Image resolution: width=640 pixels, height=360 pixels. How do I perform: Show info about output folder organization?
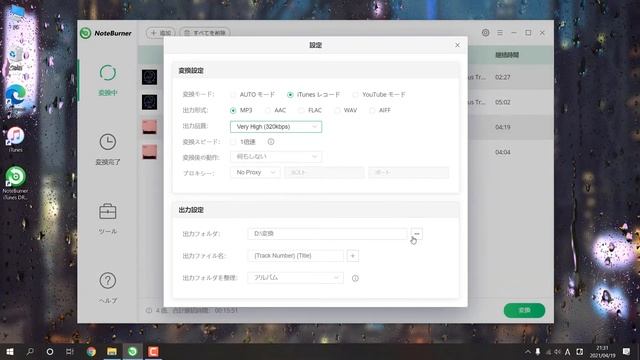pyautogui.click(x=355, y=278)
